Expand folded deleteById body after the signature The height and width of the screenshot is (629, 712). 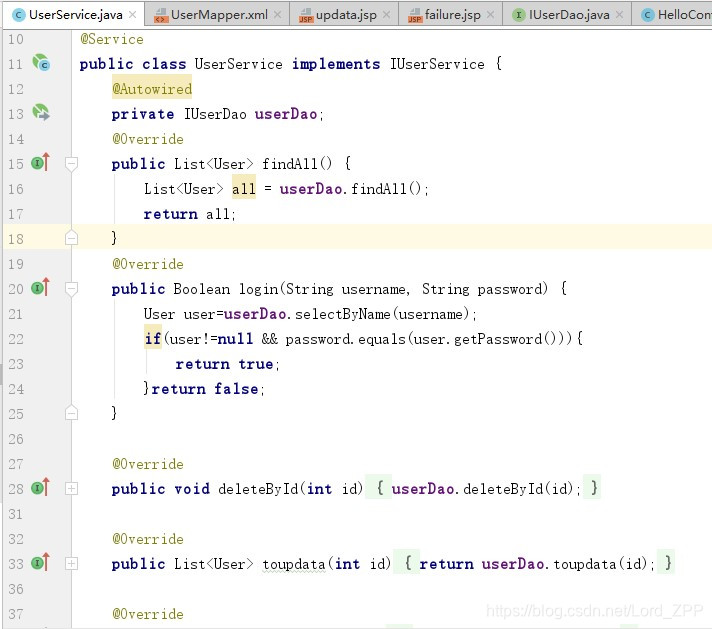click(x=380, y=488)
